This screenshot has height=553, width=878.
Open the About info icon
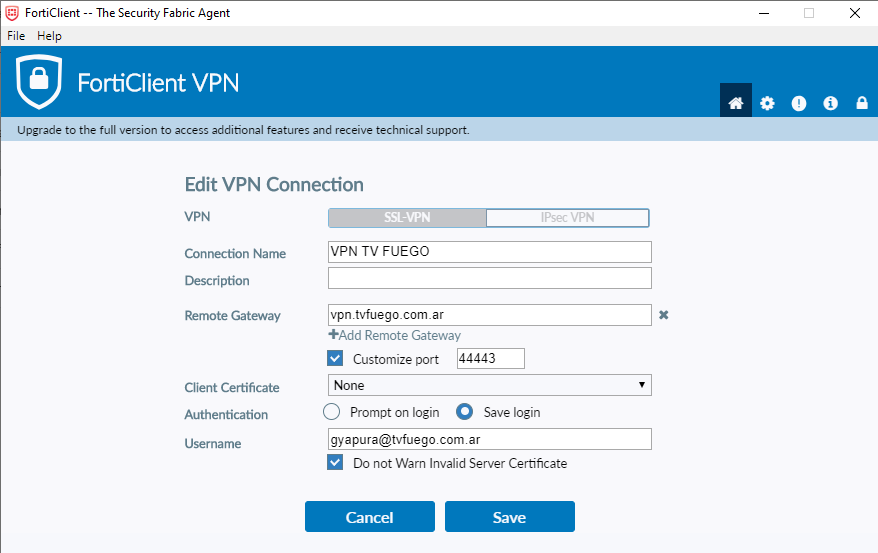pyautogui.click(x=830, y=103)
